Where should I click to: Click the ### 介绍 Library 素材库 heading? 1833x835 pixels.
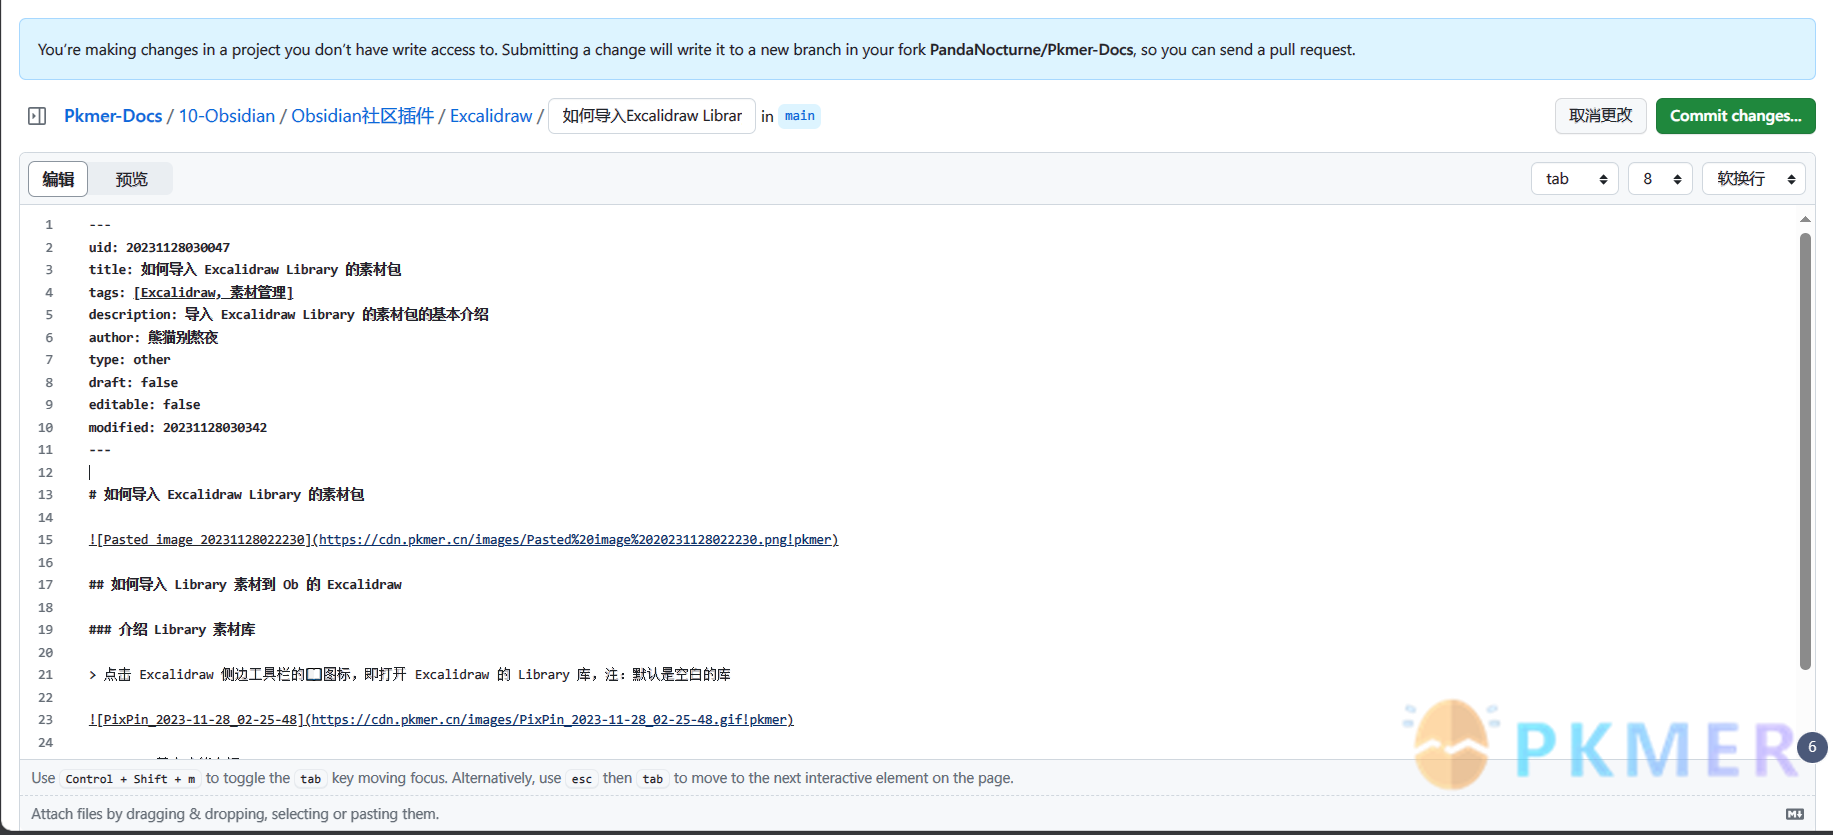172,630
